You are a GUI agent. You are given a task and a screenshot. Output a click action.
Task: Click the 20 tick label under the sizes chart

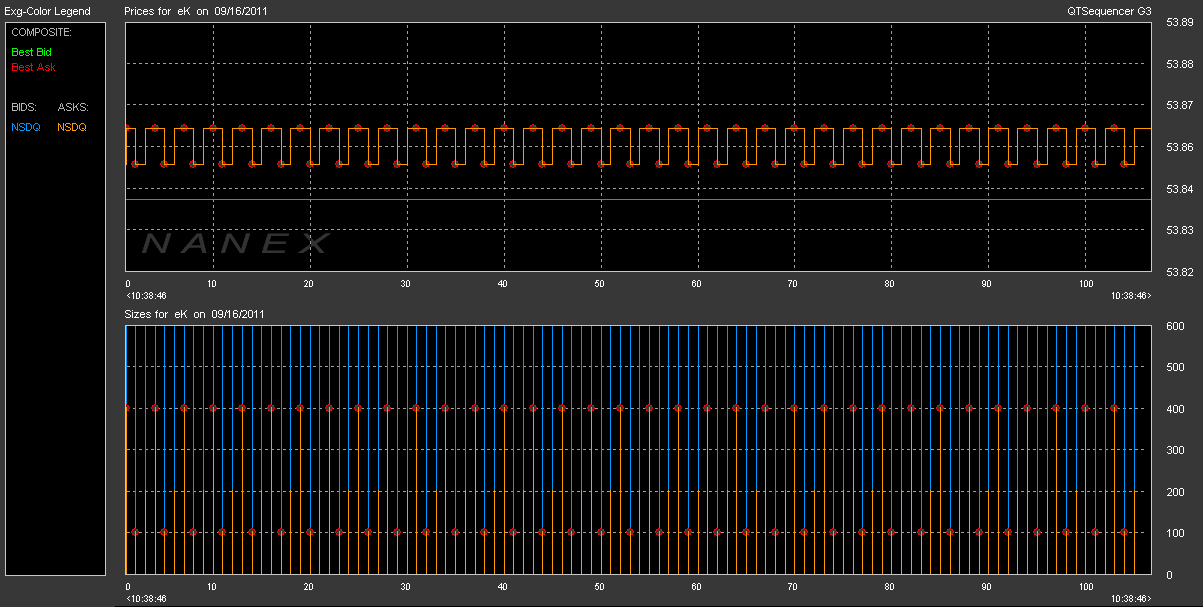coord(308,586)
